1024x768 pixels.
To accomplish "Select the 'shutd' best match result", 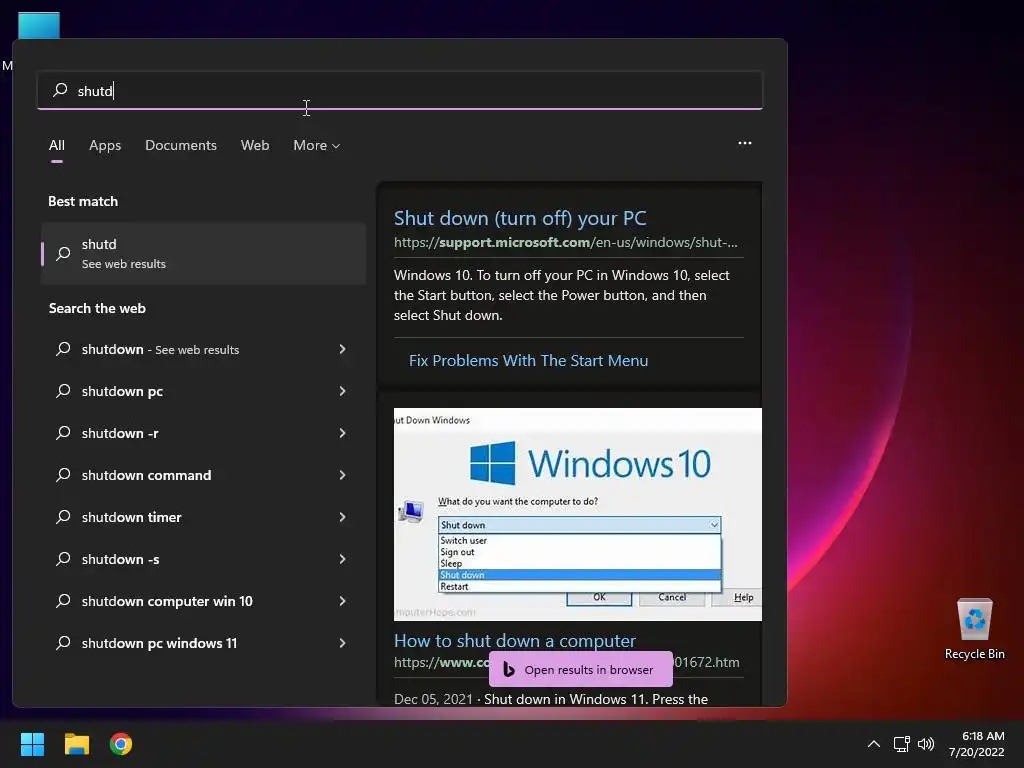I will coord(203,253).
